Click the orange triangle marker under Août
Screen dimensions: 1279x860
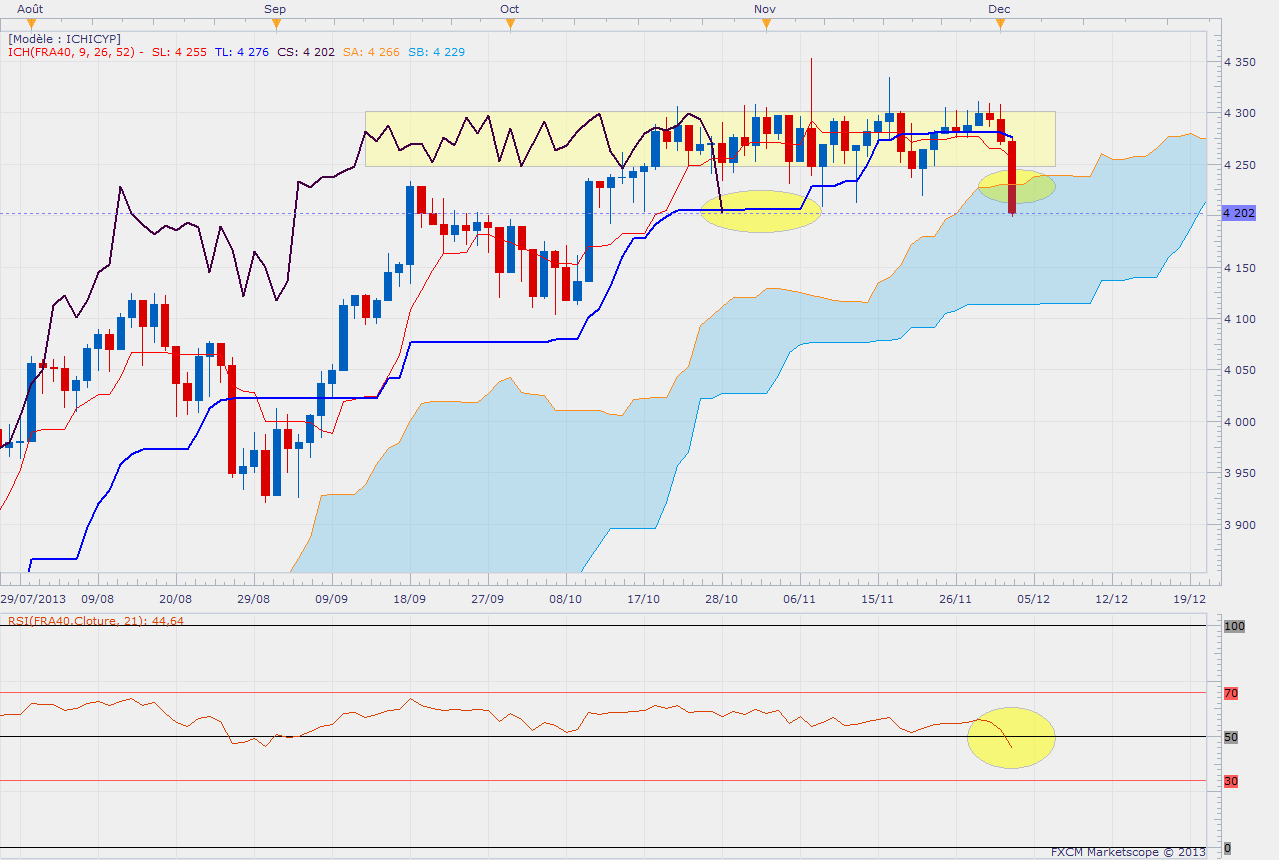tap(32, 24)
